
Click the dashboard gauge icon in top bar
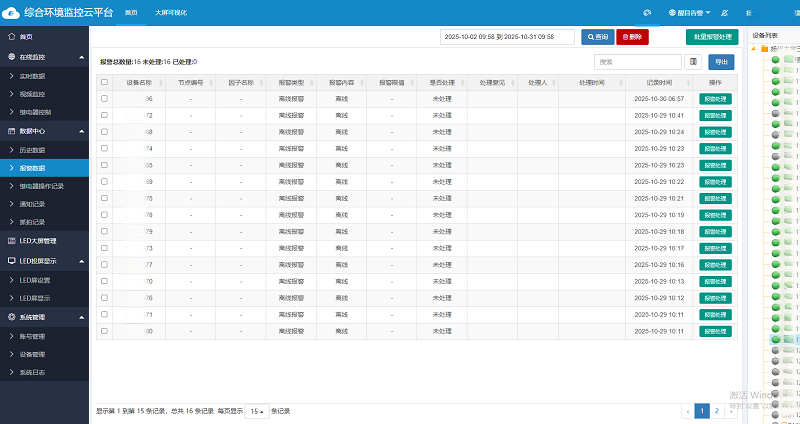coord(647,12)
